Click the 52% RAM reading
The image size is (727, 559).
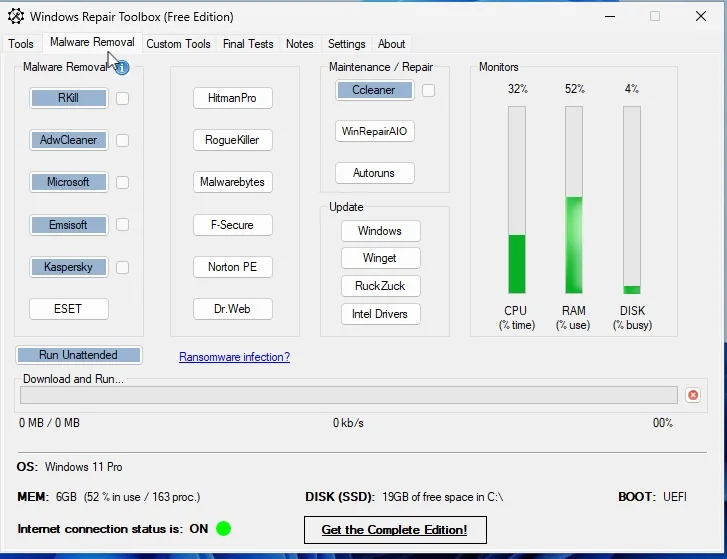[574, 89]
